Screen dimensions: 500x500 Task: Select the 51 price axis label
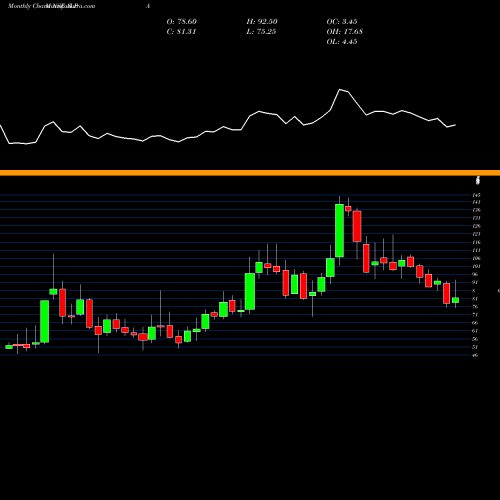476,347
